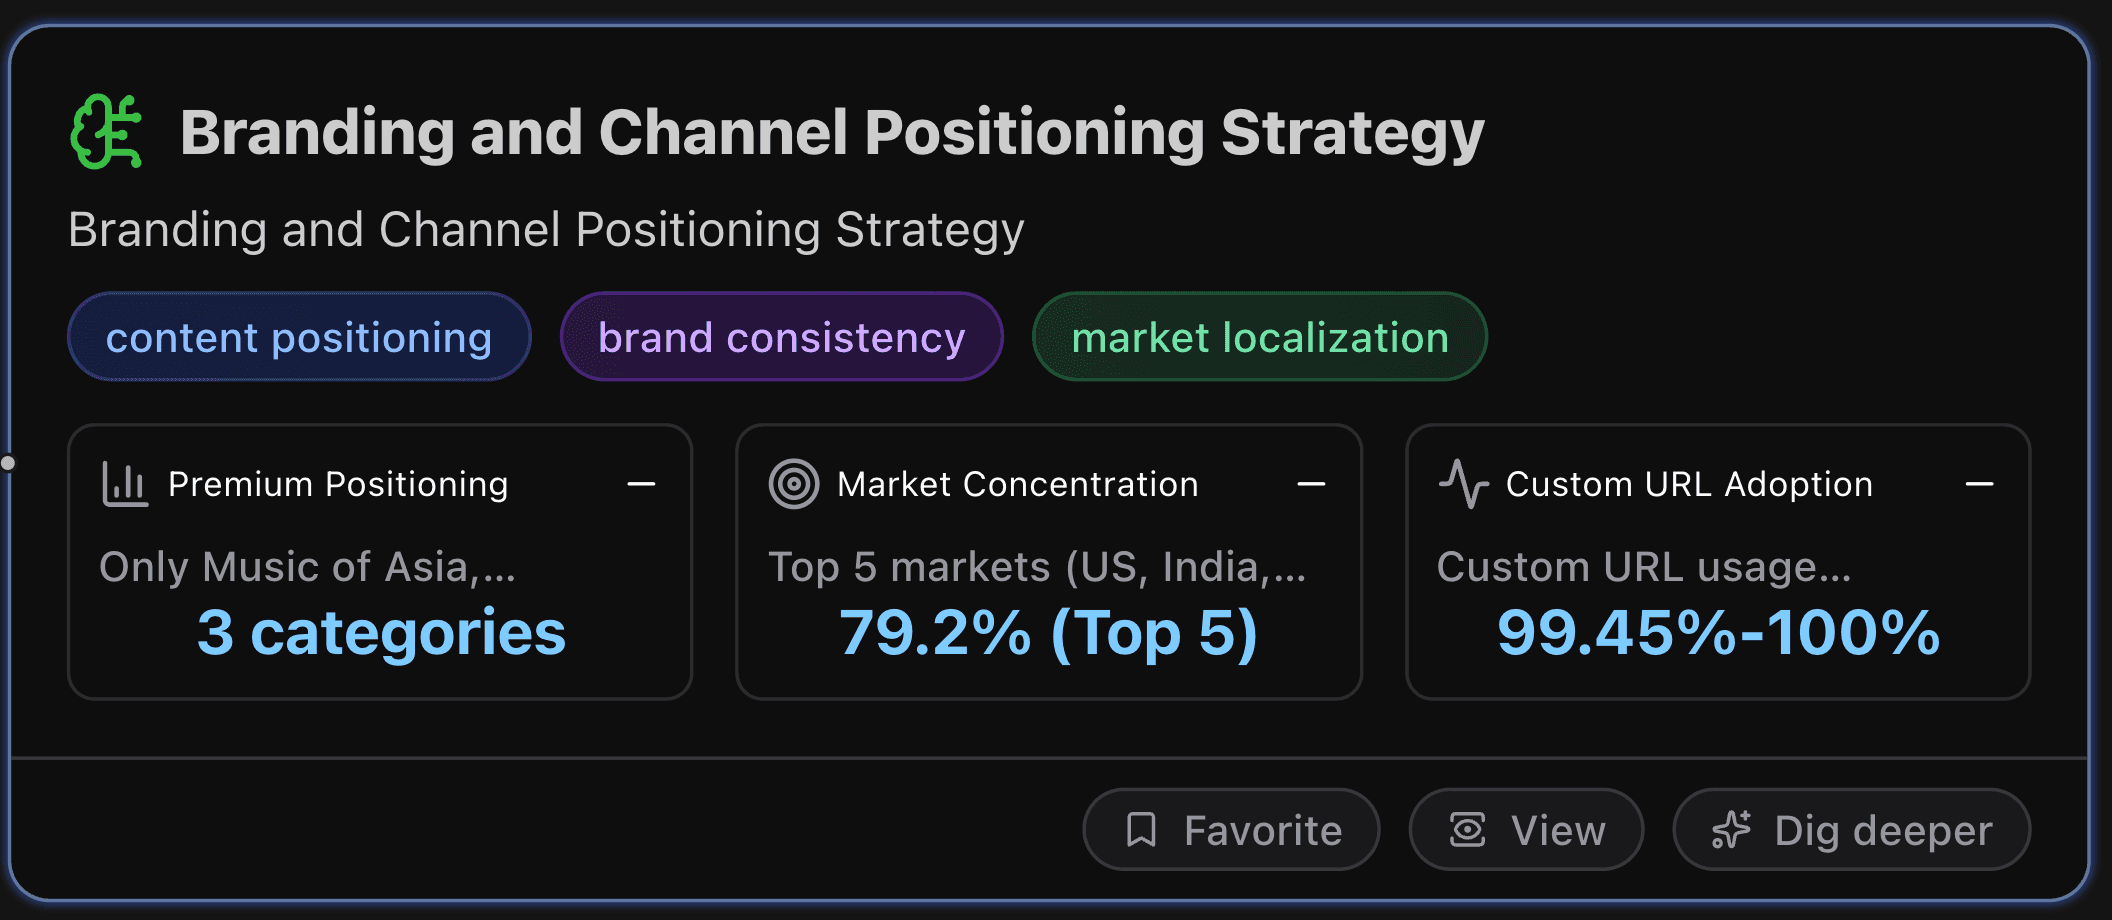The image size is (2112, 920).
Task: Toggle the content positioning tag
Action: (299, 337)
